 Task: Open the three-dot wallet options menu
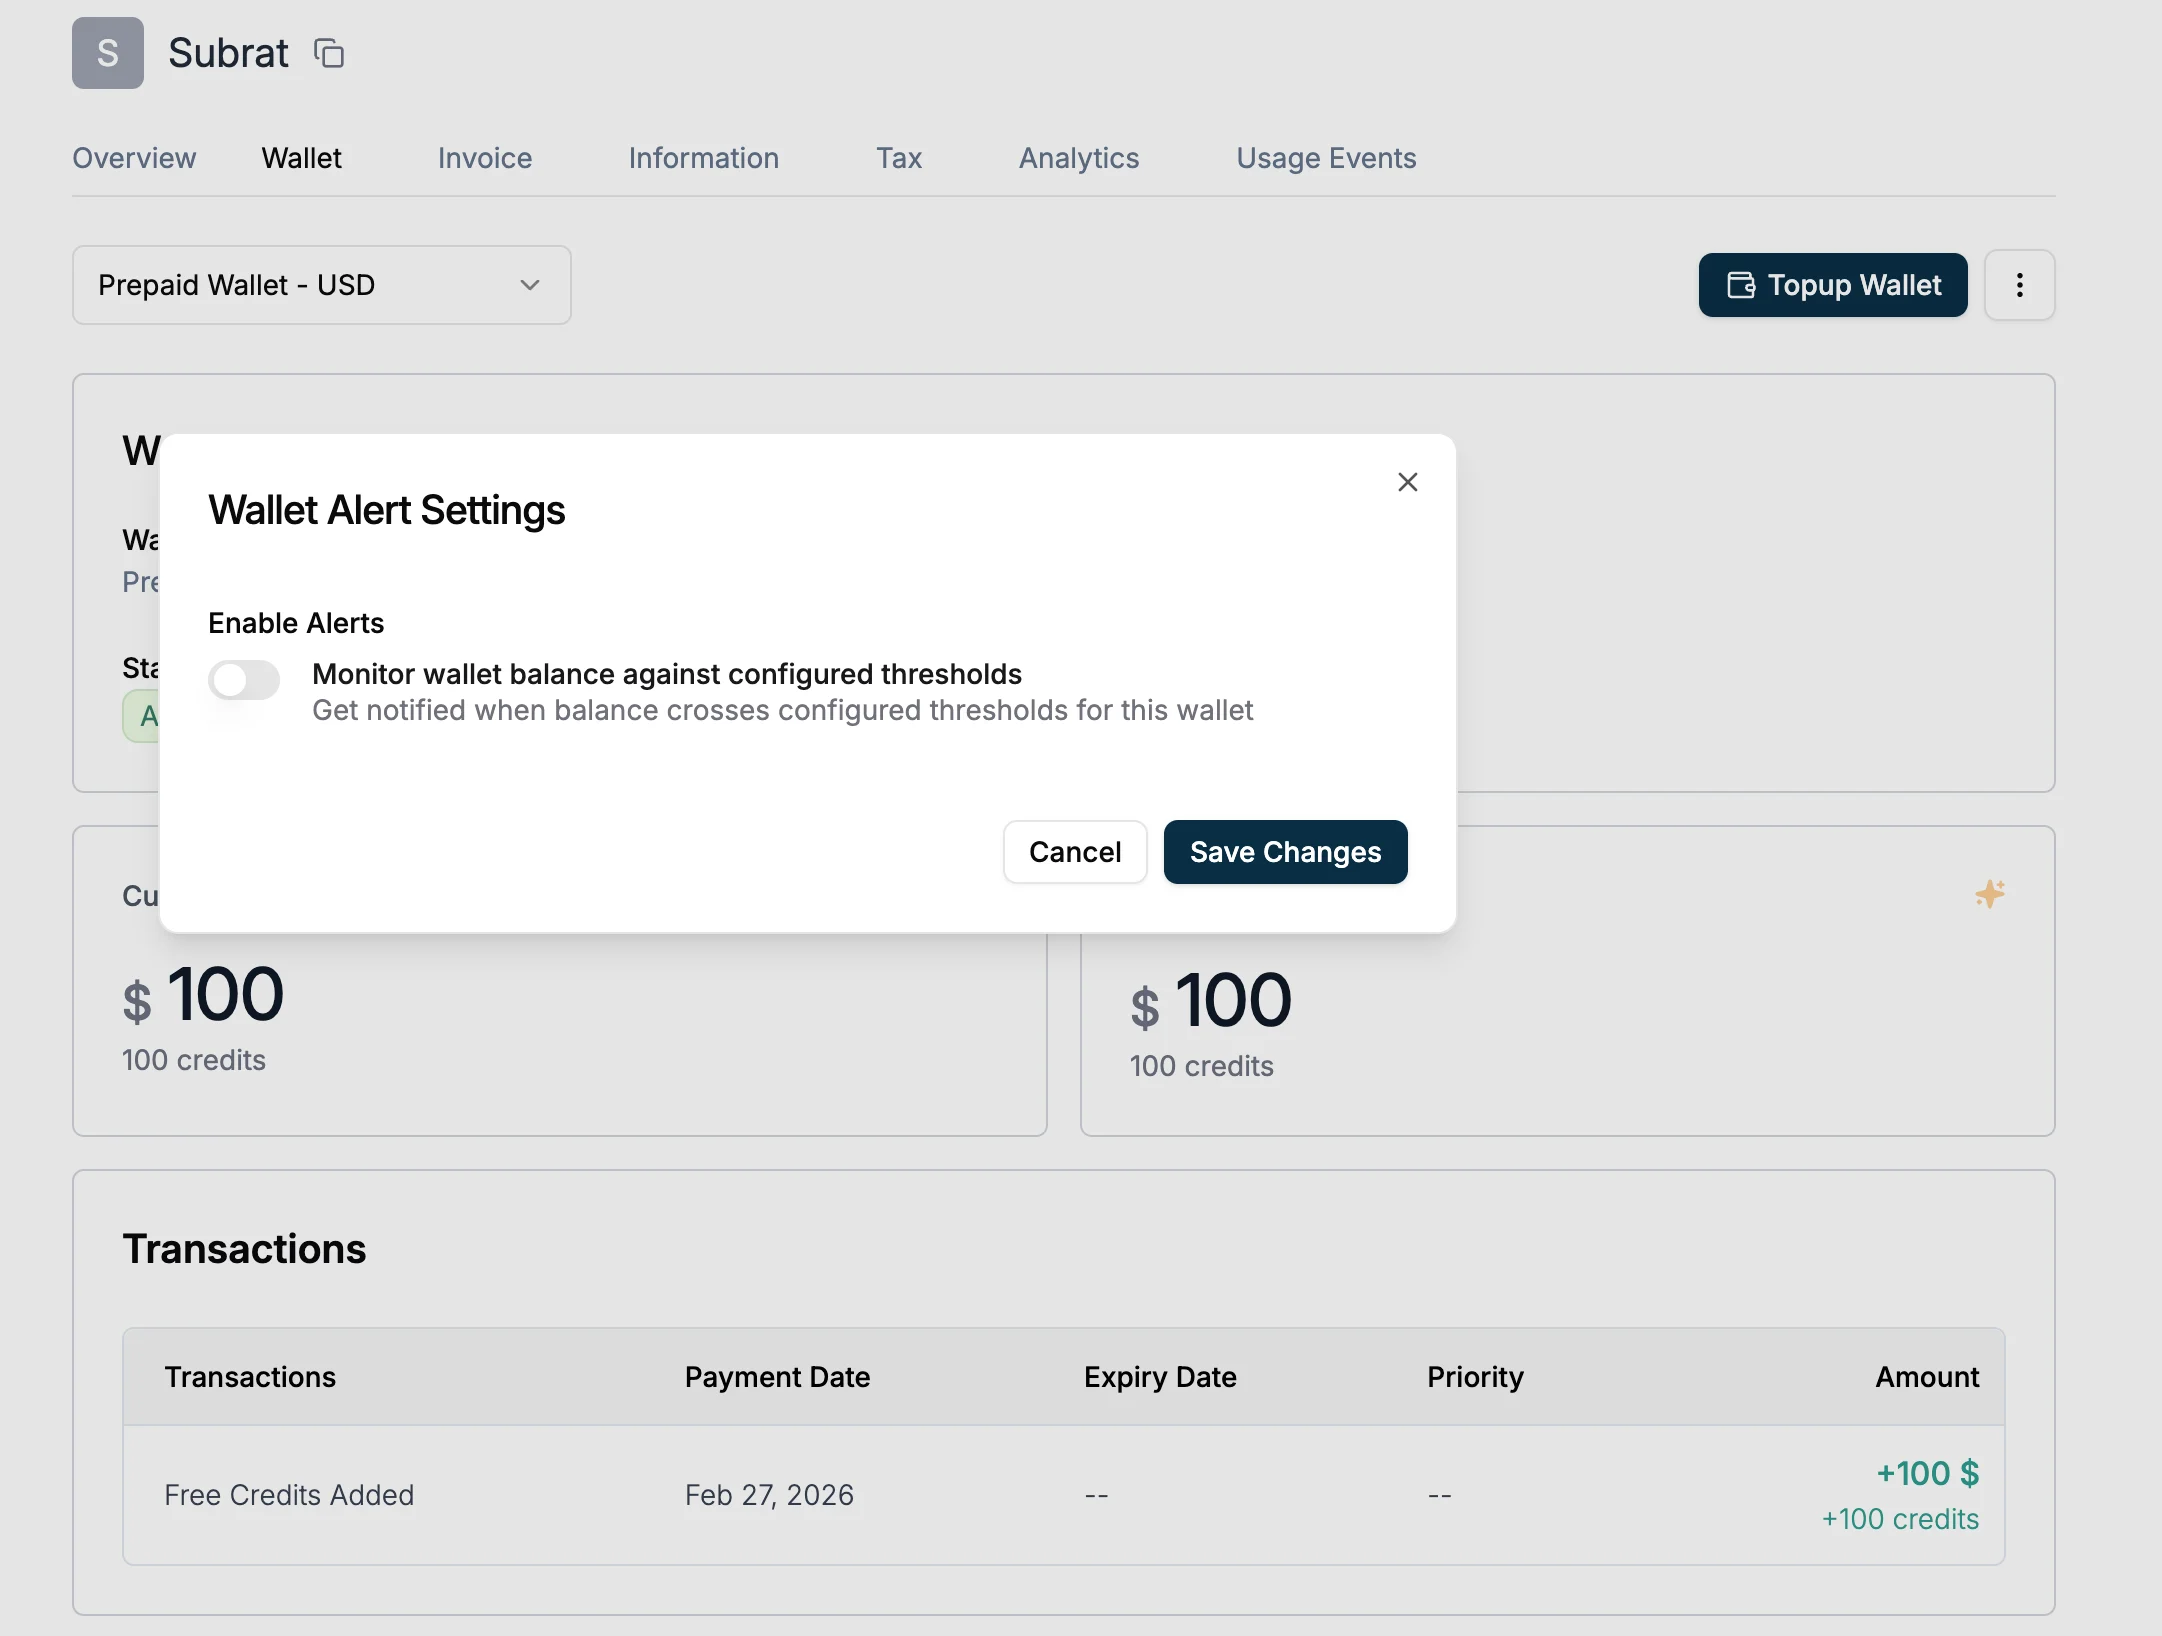pos(2019,285)
